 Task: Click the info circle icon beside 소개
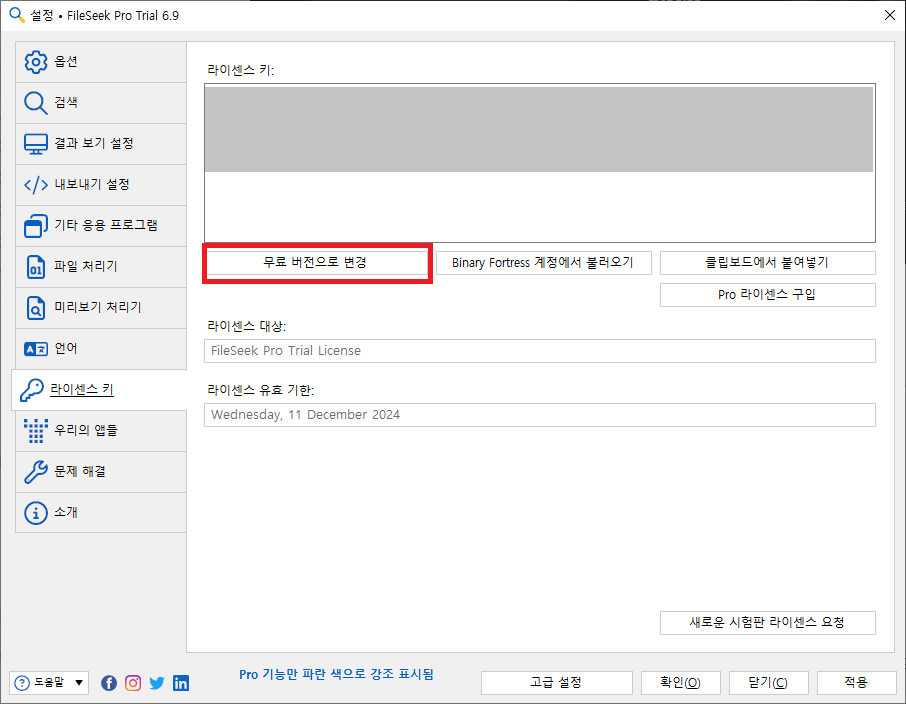click(36, 513)
